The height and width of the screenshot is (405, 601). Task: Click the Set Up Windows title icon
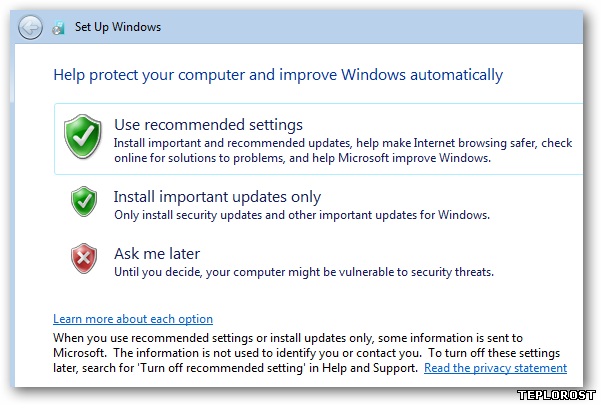[x=59, y=28]
